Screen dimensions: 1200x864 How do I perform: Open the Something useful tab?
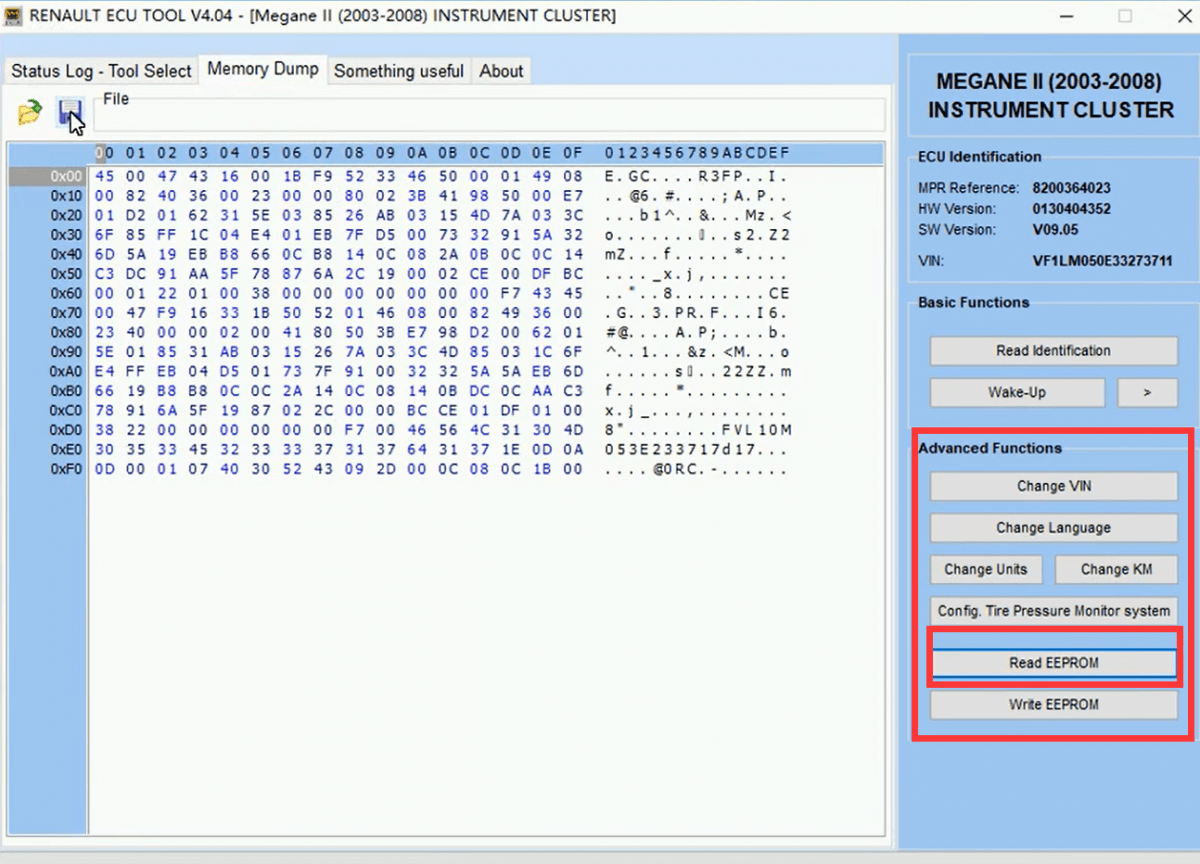click(x=398, y=71)
